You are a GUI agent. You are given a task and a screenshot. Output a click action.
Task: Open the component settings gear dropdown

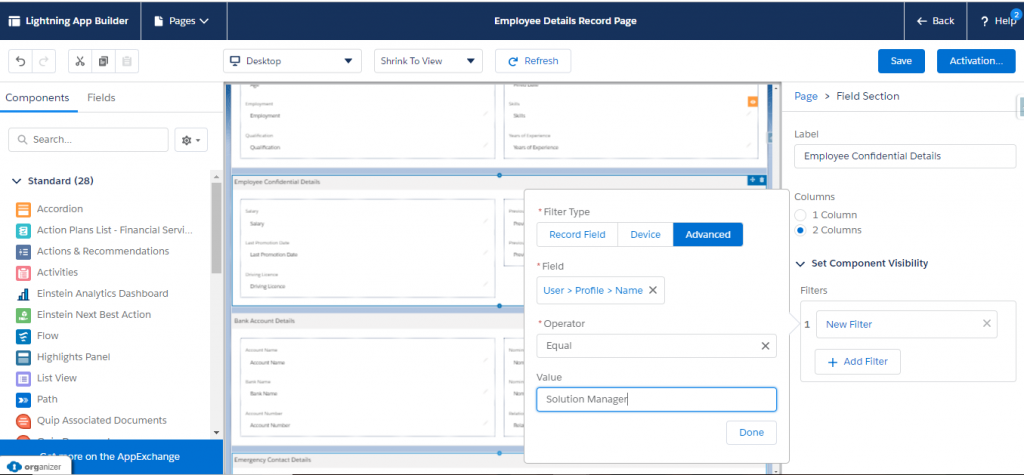(x=191, y=140)
